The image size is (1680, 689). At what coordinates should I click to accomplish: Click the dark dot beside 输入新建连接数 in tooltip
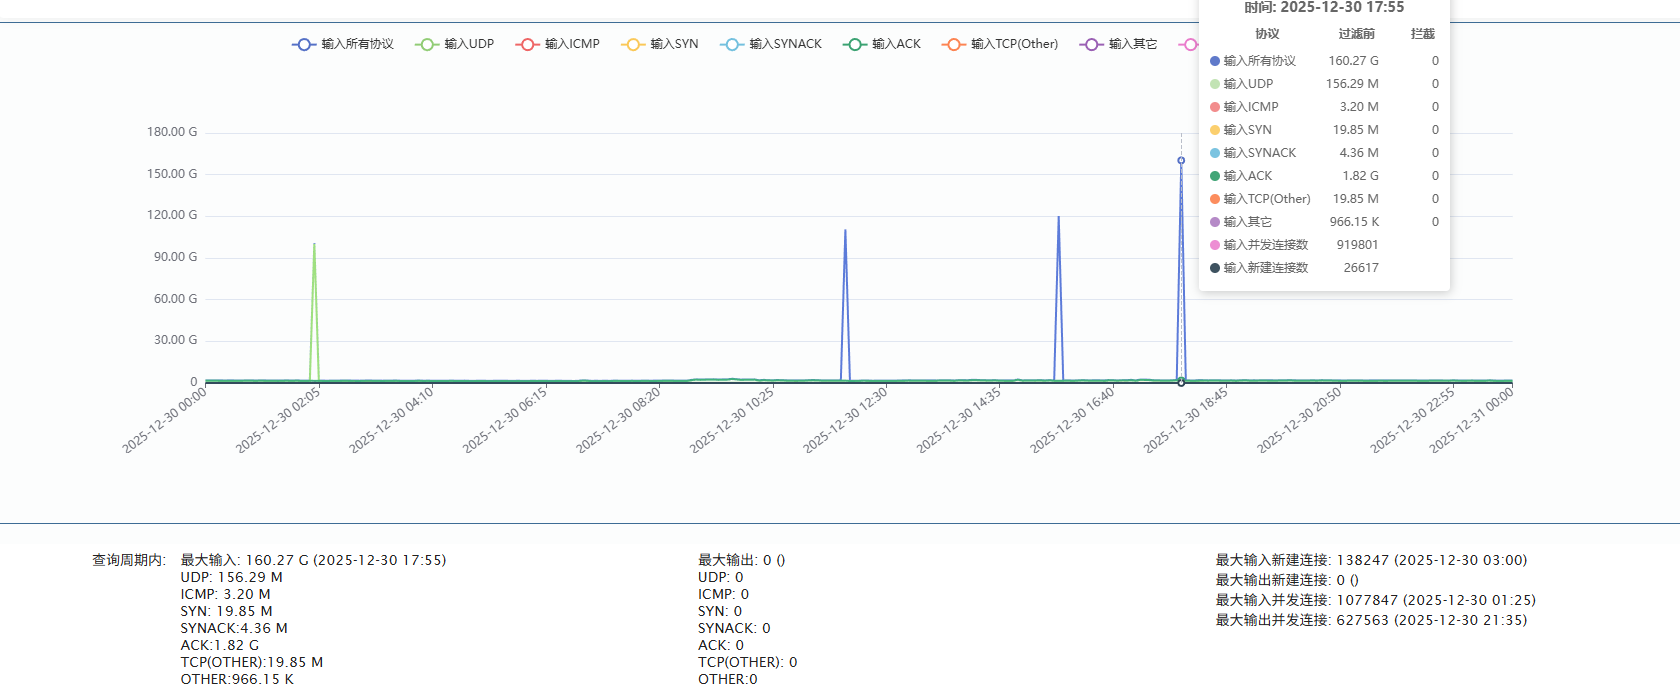tap(1215, 268)
